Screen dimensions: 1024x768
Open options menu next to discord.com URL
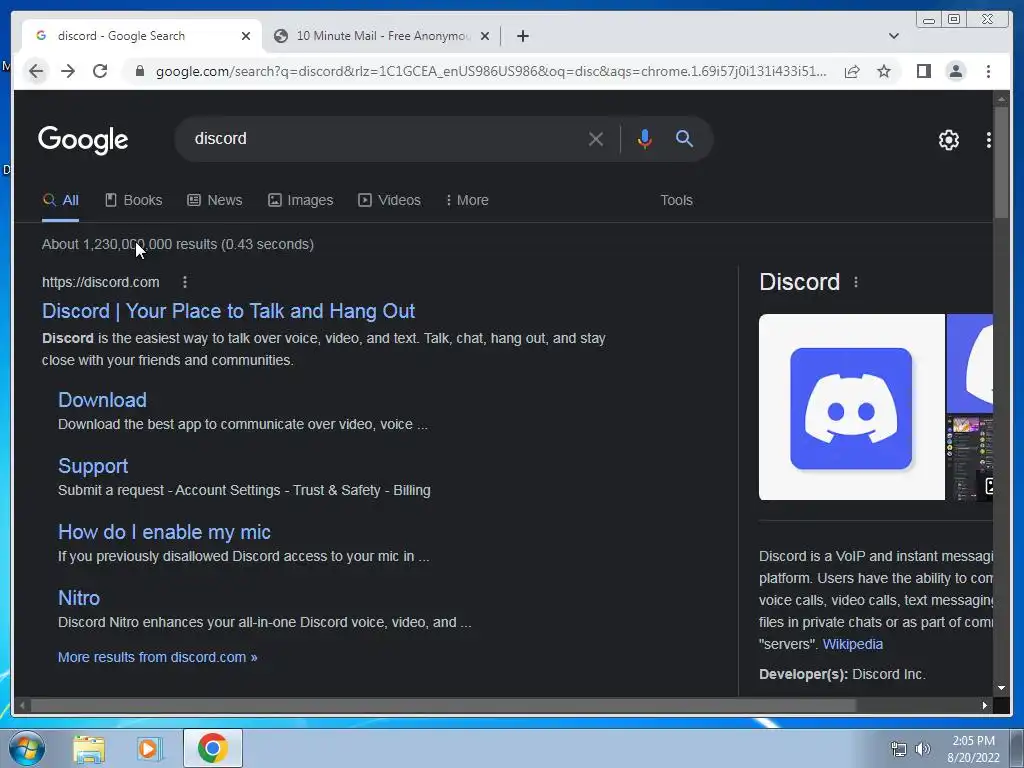[185, 282]
